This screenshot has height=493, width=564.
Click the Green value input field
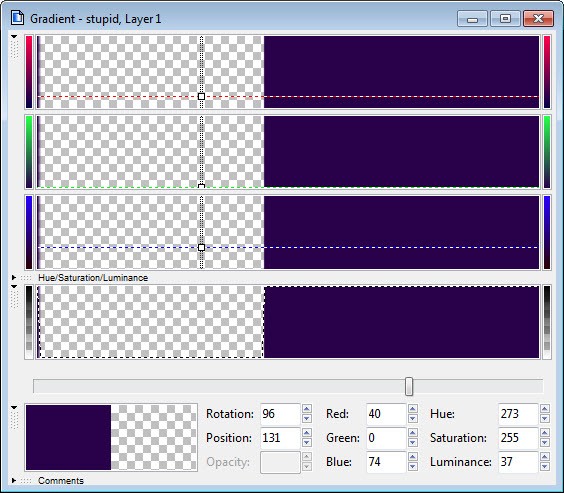tap(386, 438)
